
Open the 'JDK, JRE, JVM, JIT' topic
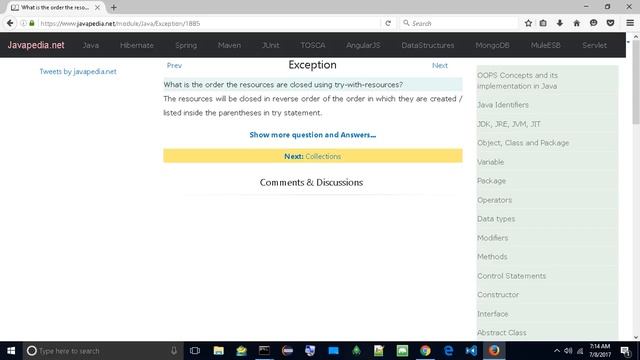(x=509, y=124)
